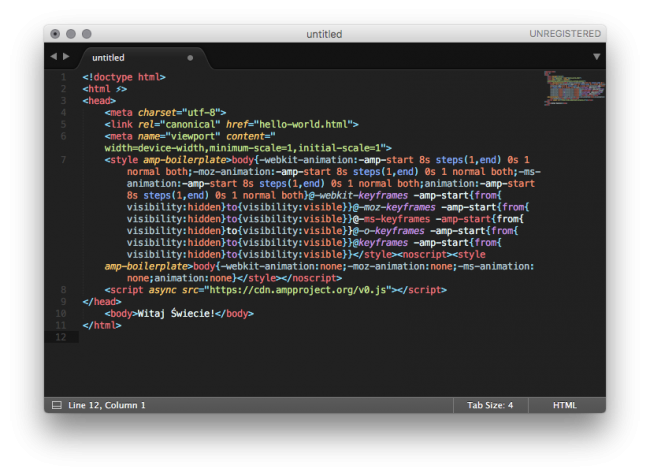Go to next tab with right arrow

[66, 56]
